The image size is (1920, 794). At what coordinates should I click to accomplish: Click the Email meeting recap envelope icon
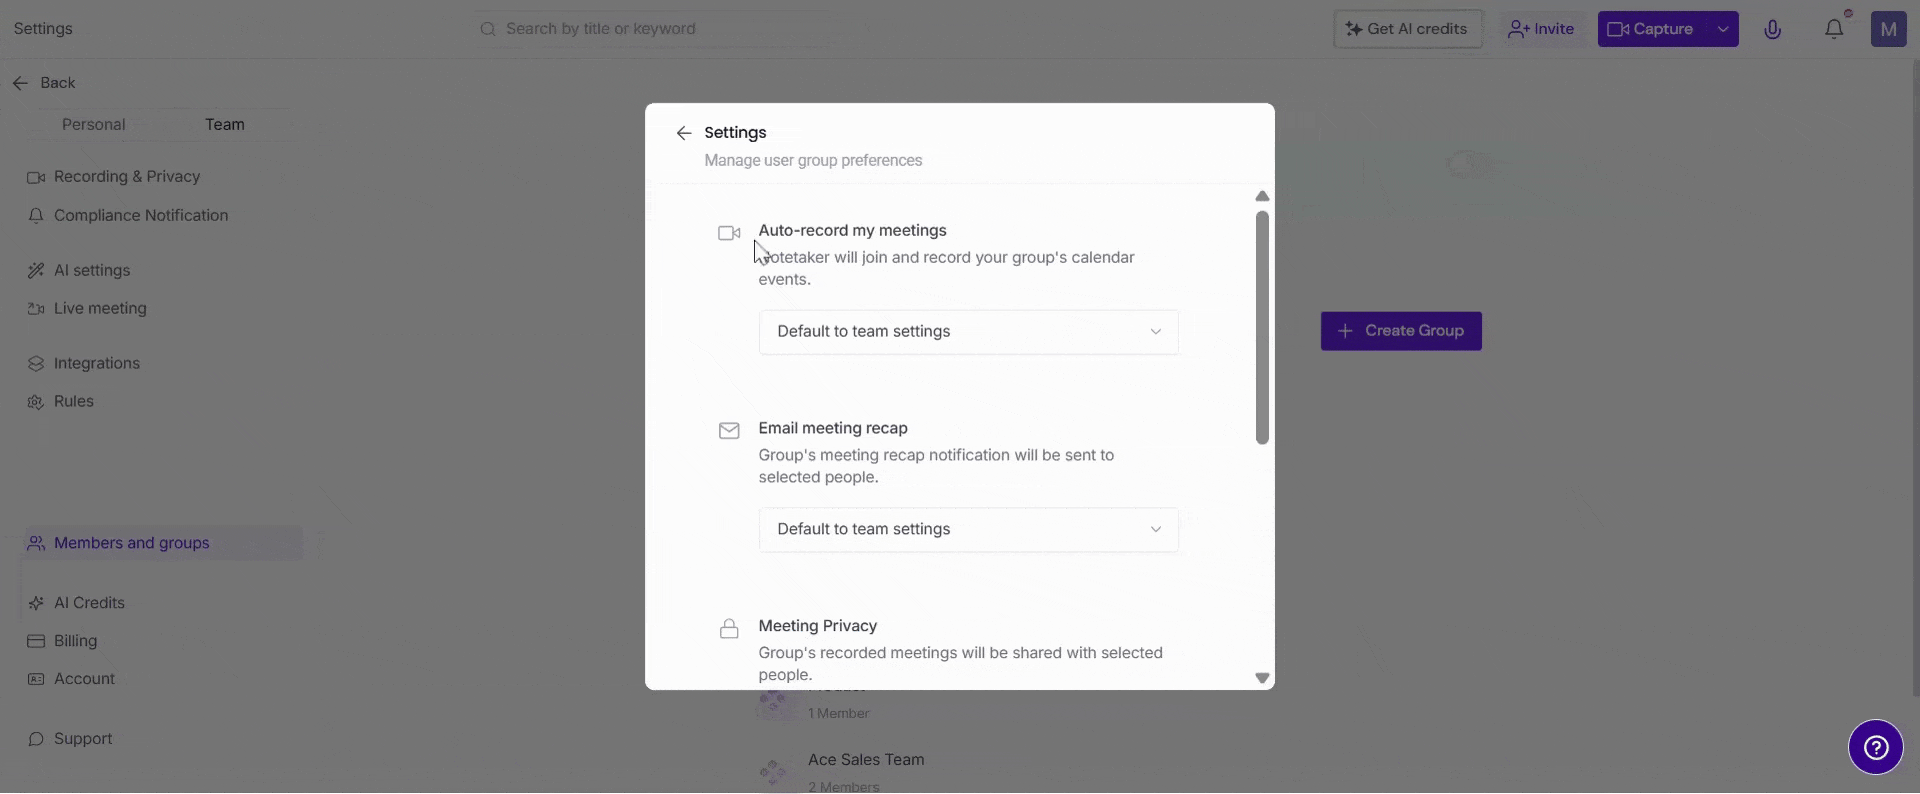pyautogui.click(x=729, y=431)
